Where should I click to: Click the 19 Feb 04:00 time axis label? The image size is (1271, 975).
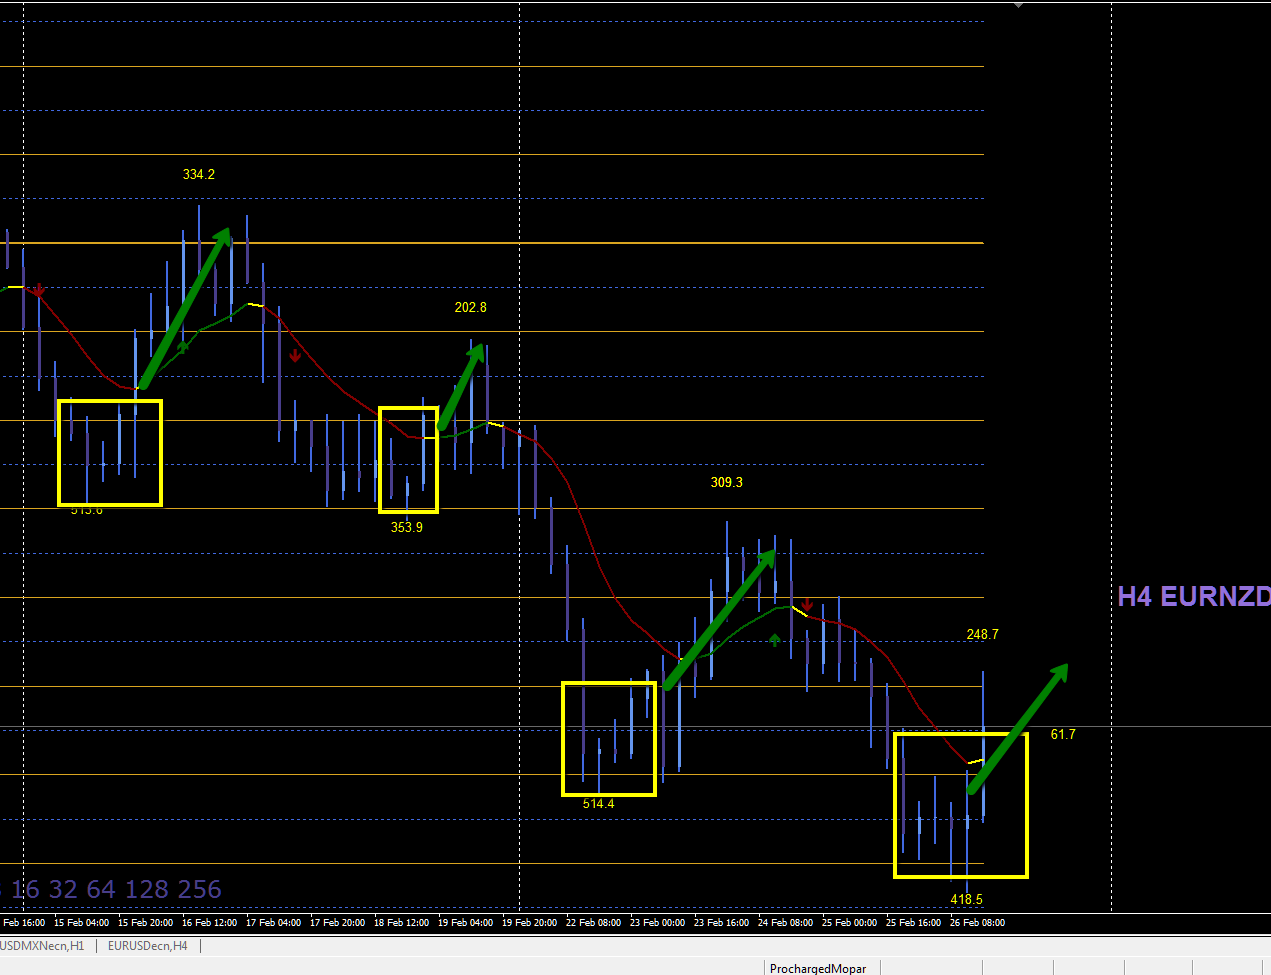pyautogui.click(x=466, y=922)
